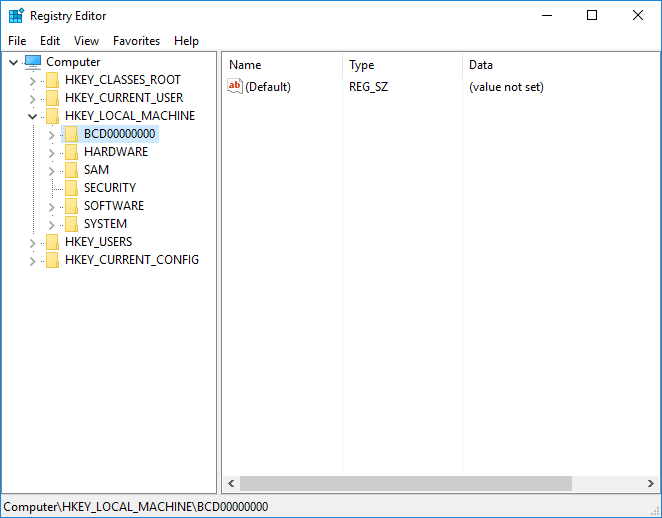
Task: Click the REG_SZ type cell
Action: click(x=368, y=87)
